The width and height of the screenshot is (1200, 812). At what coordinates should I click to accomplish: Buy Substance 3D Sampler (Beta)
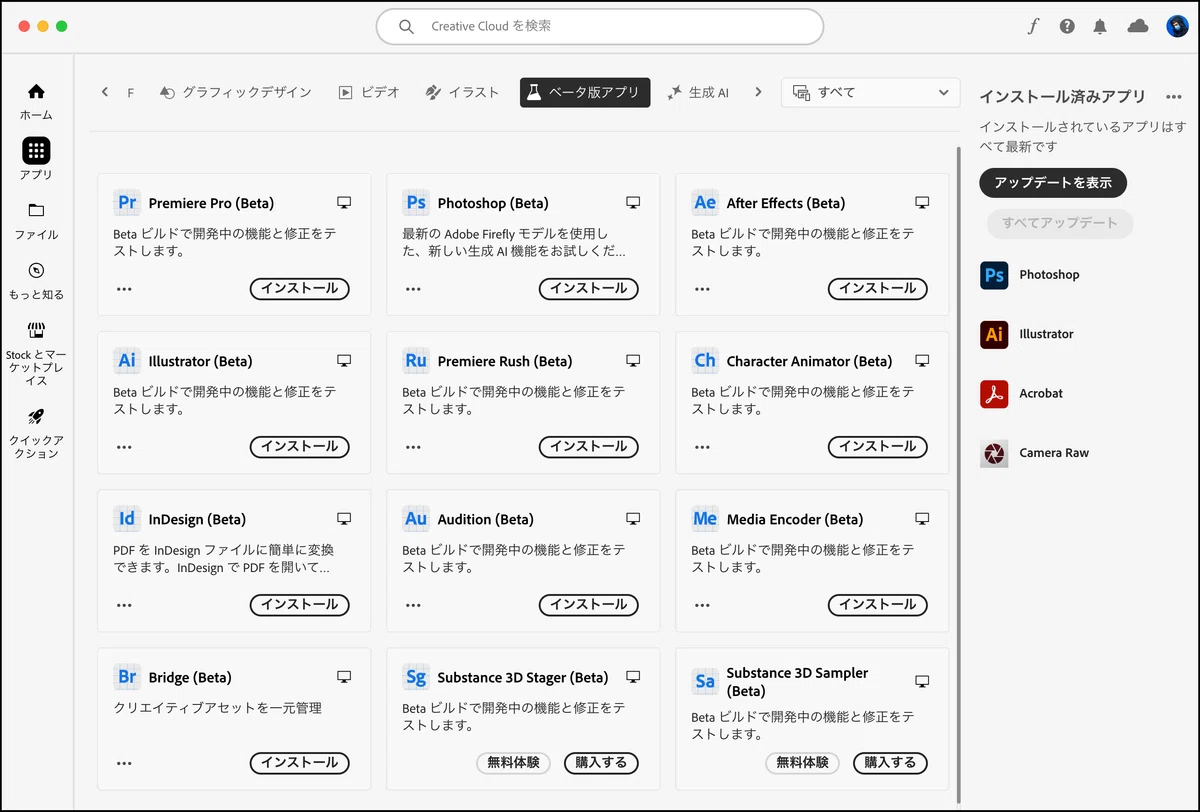(x=890, y=763)
